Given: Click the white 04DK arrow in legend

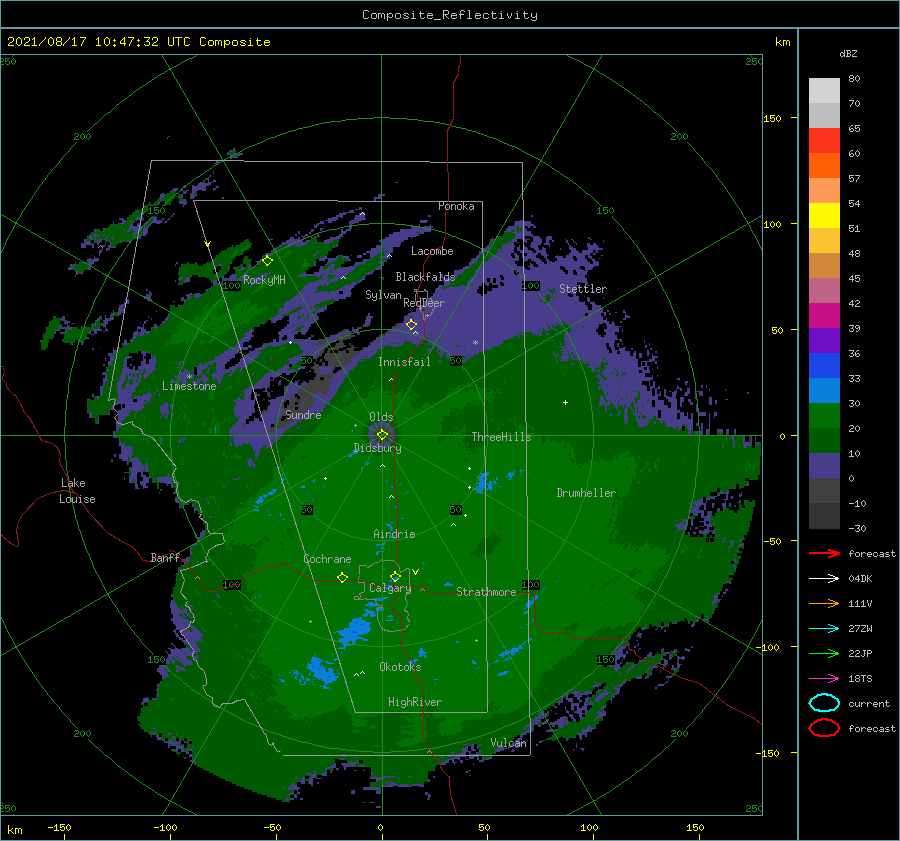Looking at the screenshot, I should (824, 579).
